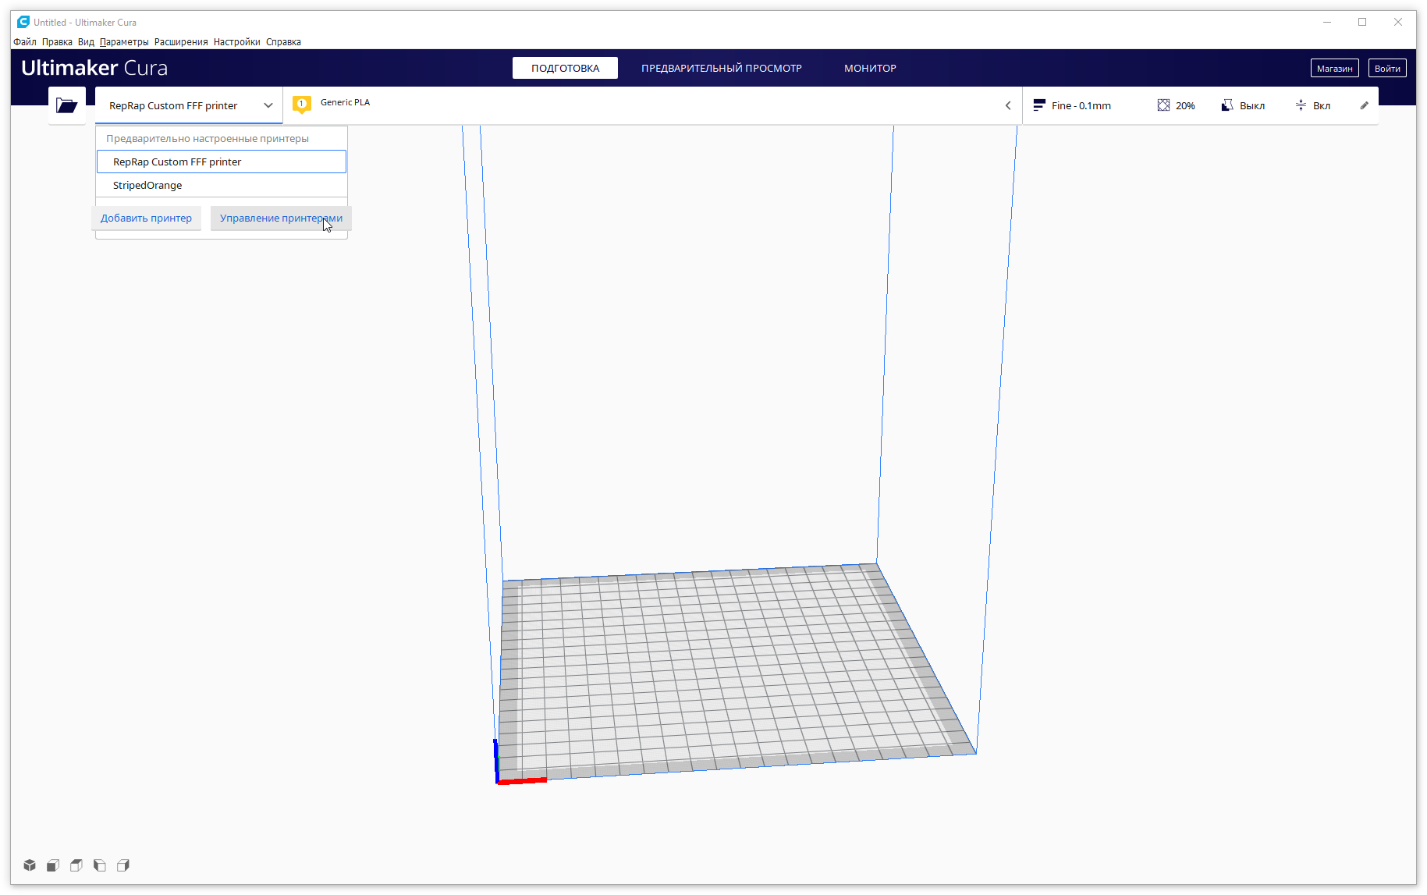This screenshot has width=1427, height=895.
Task: Open the Справка menu
Action: (x=283, y=42)
